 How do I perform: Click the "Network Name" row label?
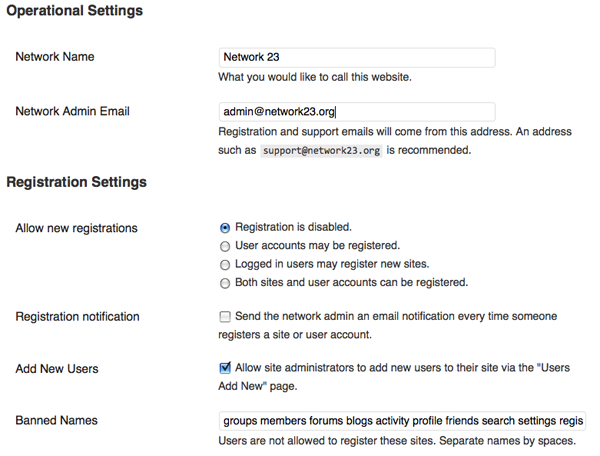pos(55,57)
